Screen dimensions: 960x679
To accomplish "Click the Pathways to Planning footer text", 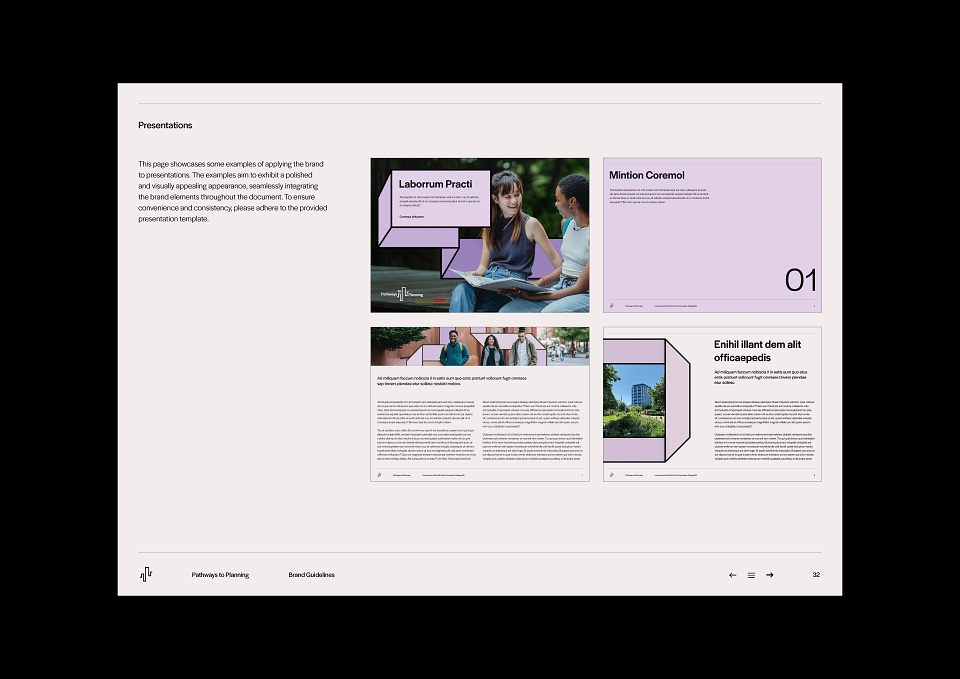I will (220, 575).
